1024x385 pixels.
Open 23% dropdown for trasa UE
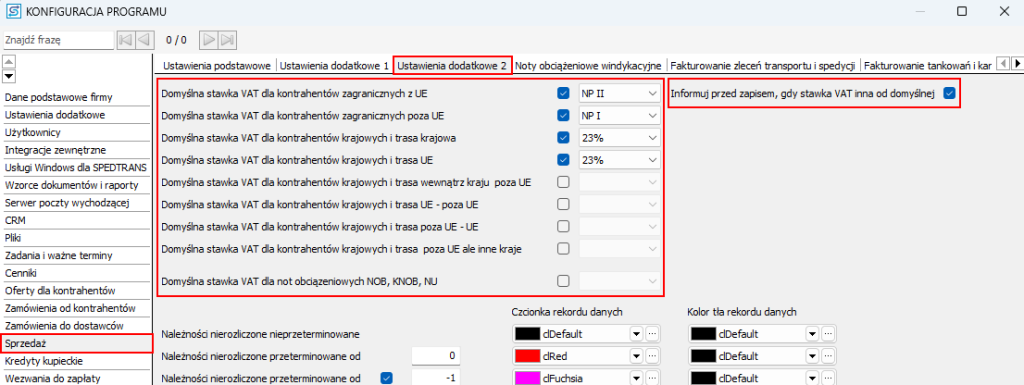click(x=619, y=160)
